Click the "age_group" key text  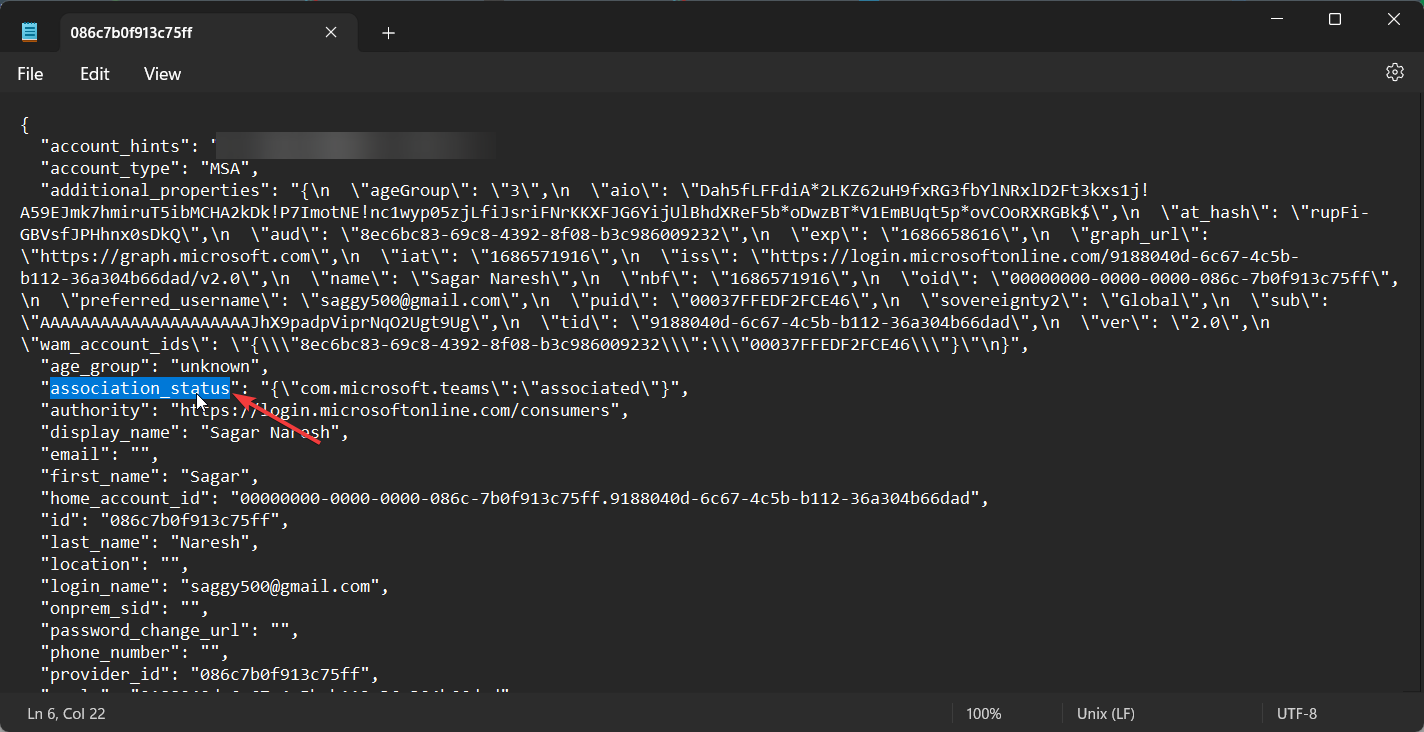tap(95, 366)
